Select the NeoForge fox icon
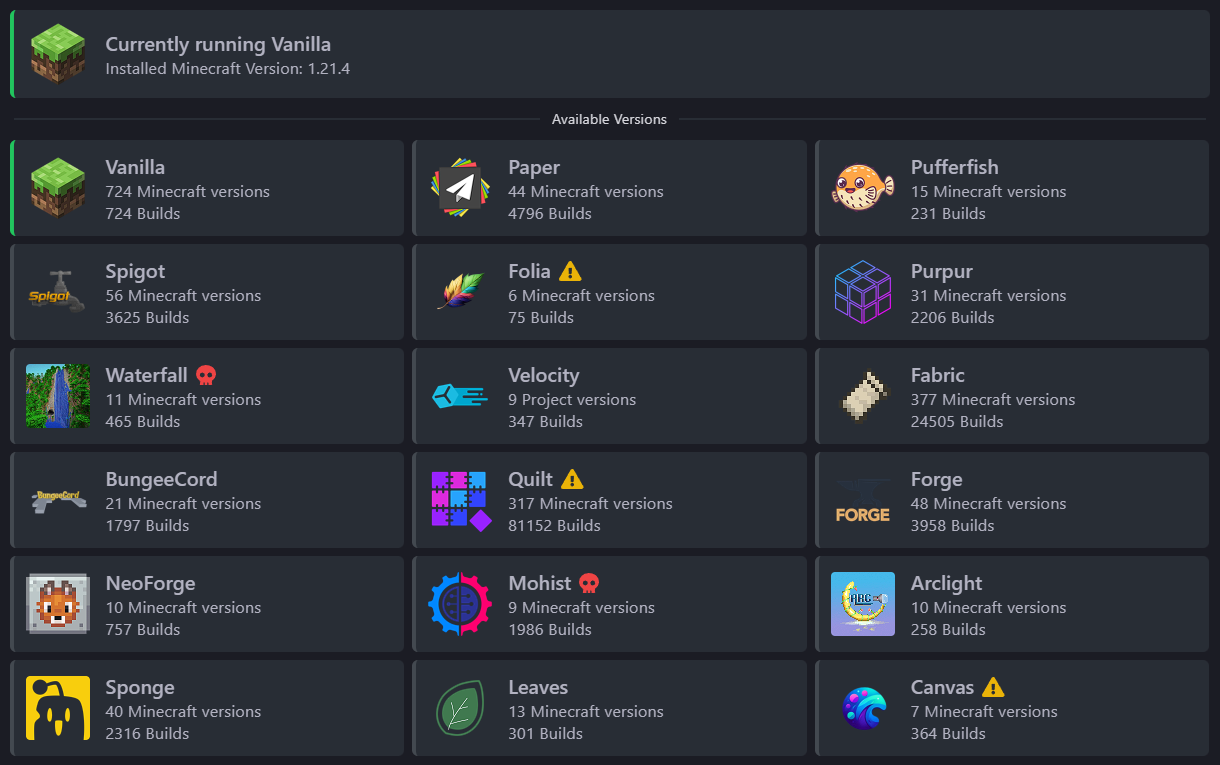1220x765 pixels. click(57, 603)
